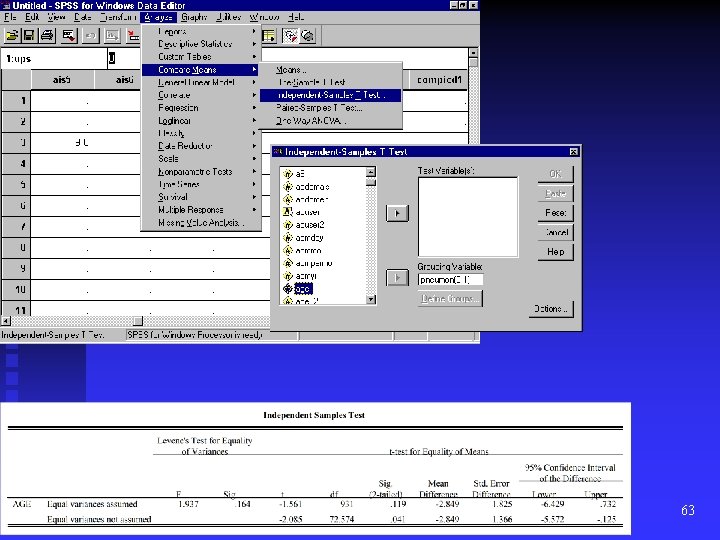This screenshot has height=540, width=720.
Task: Click inside the Test Variable(s) list box
Action: pyautogui.click(x=468, y=217)
